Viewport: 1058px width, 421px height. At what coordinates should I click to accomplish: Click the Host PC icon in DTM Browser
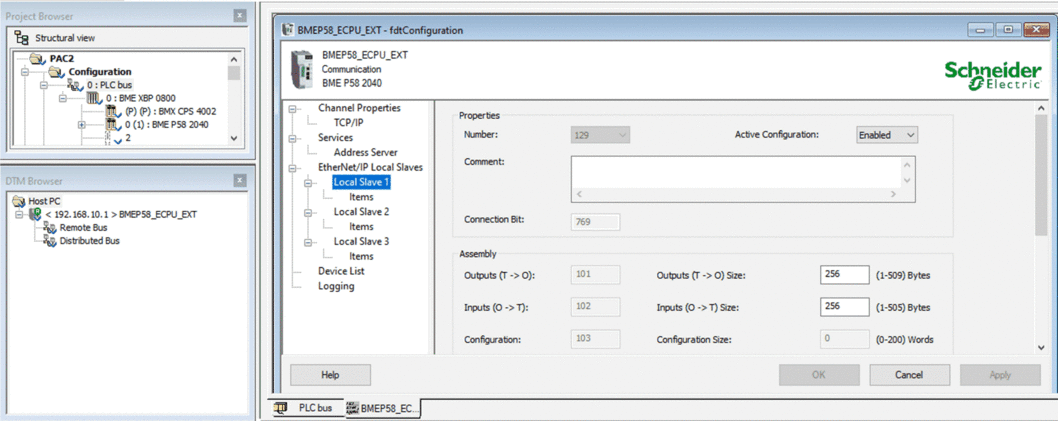pos(18,201)
